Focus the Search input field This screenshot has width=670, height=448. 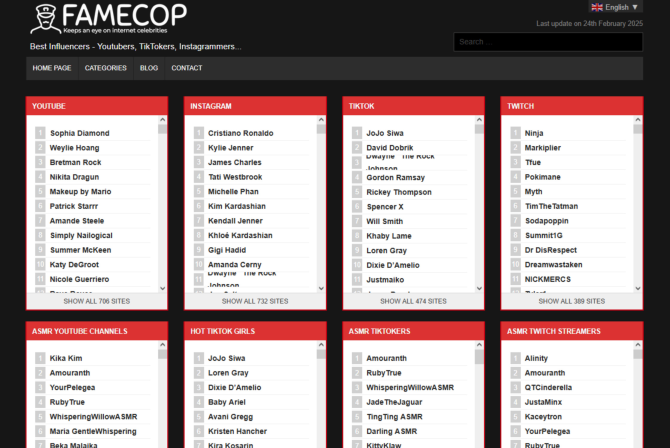548,42
